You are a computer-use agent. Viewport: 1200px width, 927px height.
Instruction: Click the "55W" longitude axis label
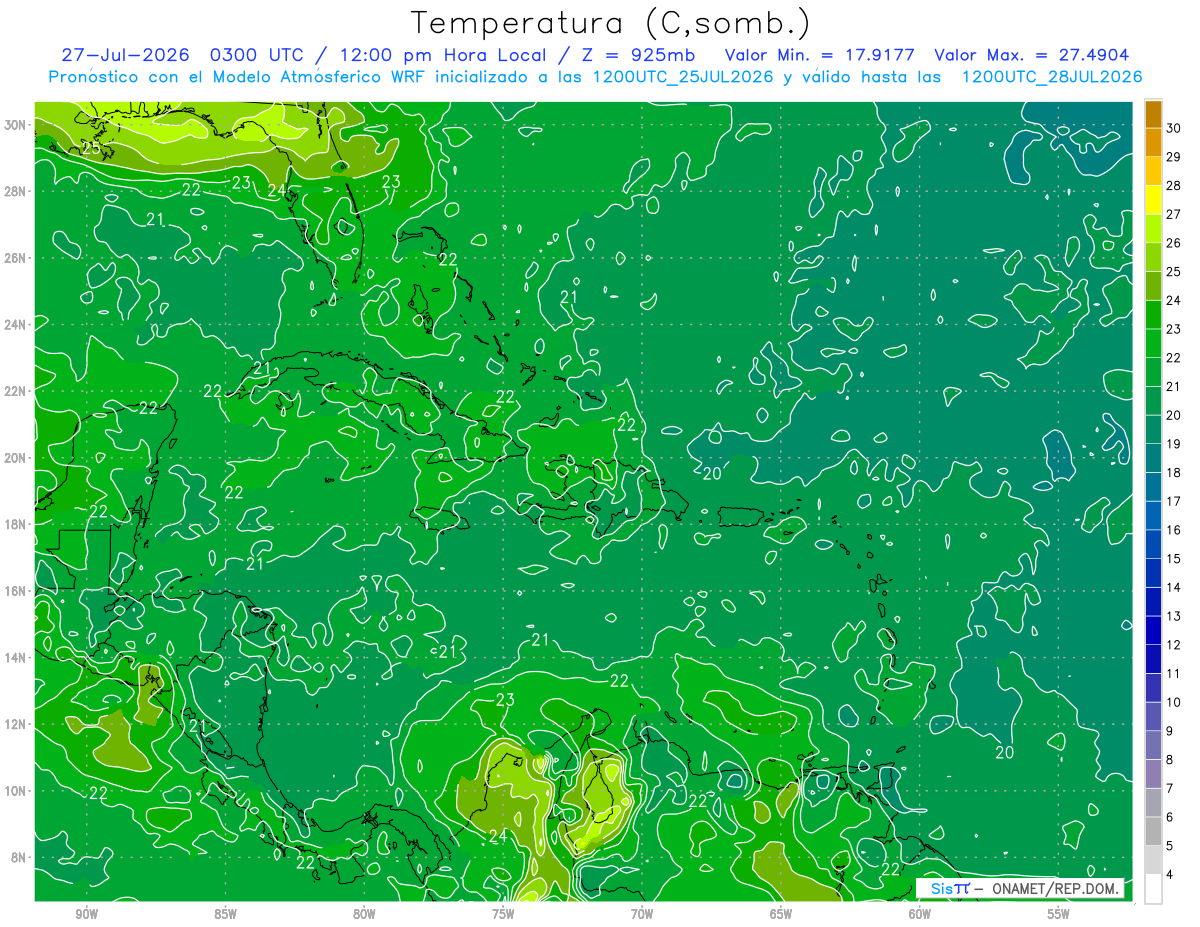click(1059, 914)
